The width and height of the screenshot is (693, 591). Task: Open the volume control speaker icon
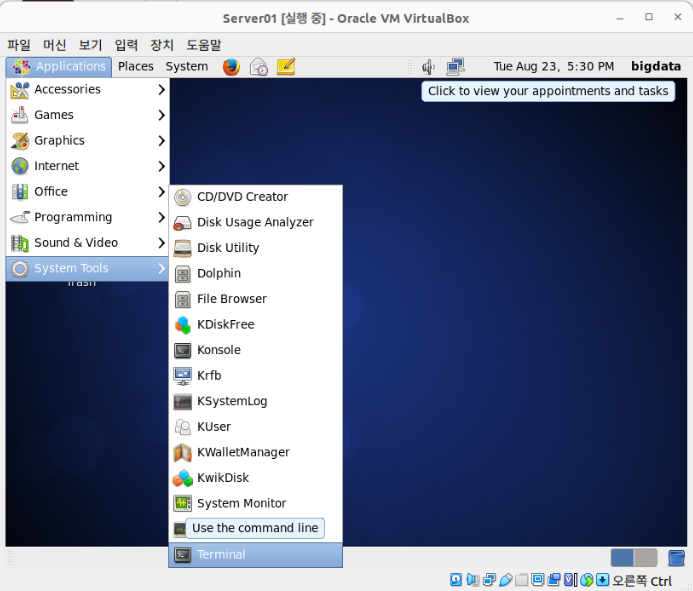428,67
